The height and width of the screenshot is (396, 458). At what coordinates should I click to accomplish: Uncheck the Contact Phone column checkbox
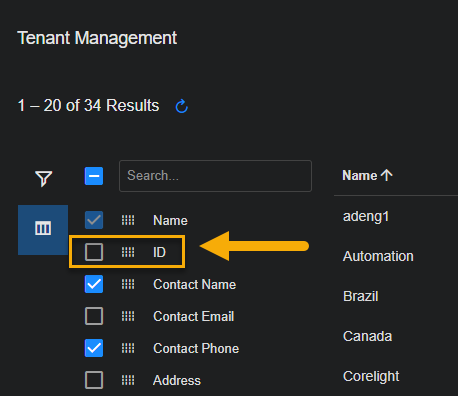tap(94, 348)
